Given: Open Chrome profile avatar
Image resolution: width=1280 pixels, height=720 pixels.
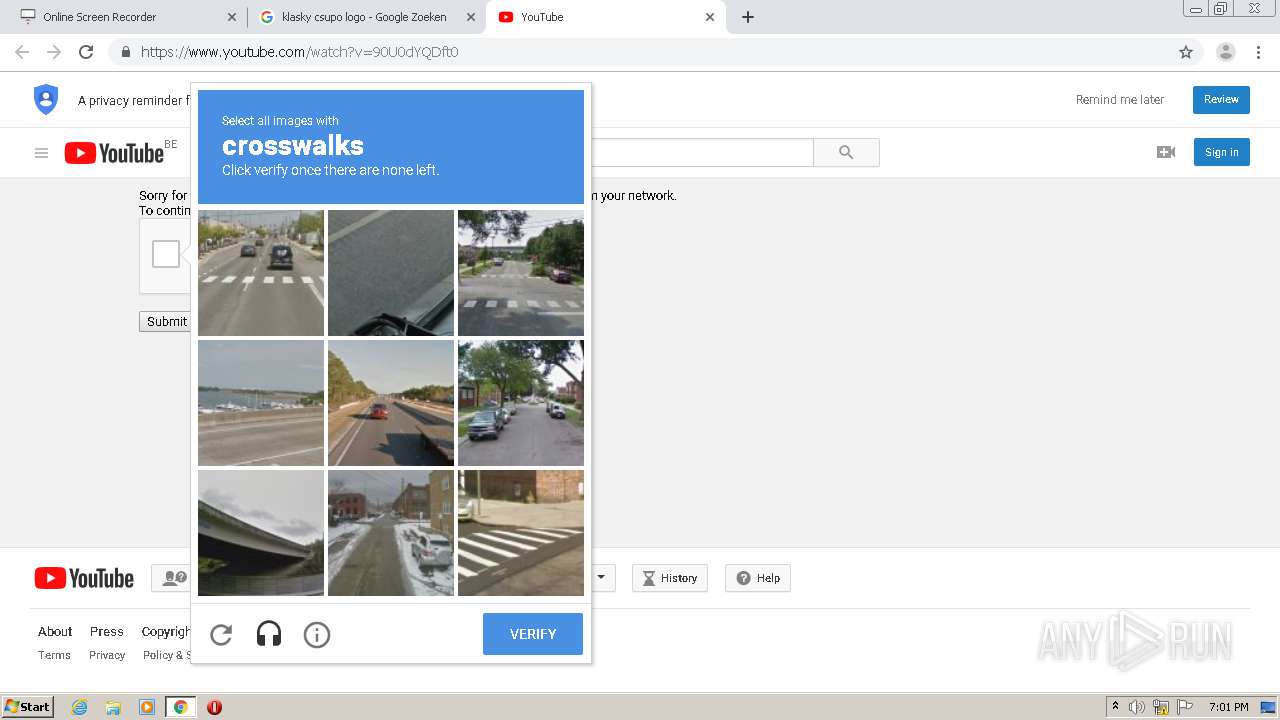Looking at the screenshot, I should [x=1226, y=52].
